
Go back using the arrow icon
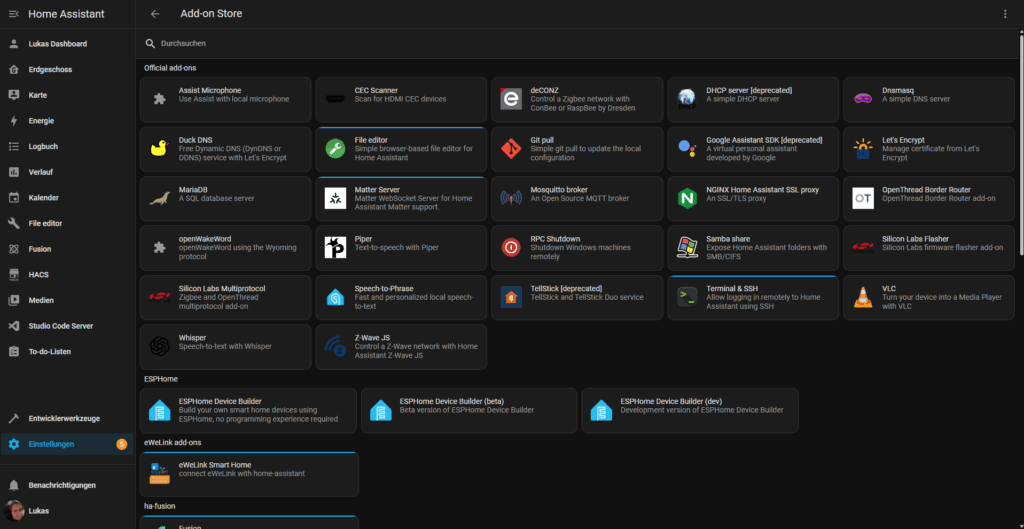click(x=155, y=14)
